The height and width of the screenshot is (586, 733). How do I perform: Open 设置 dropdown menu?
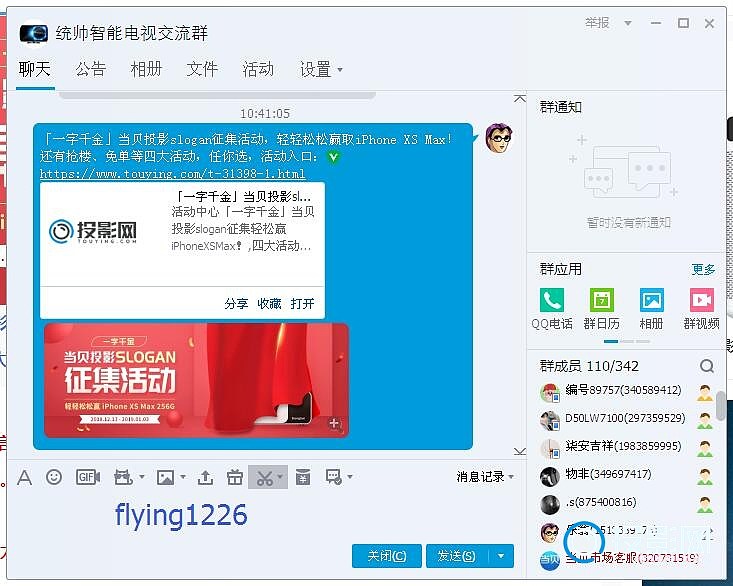point(321,70)
